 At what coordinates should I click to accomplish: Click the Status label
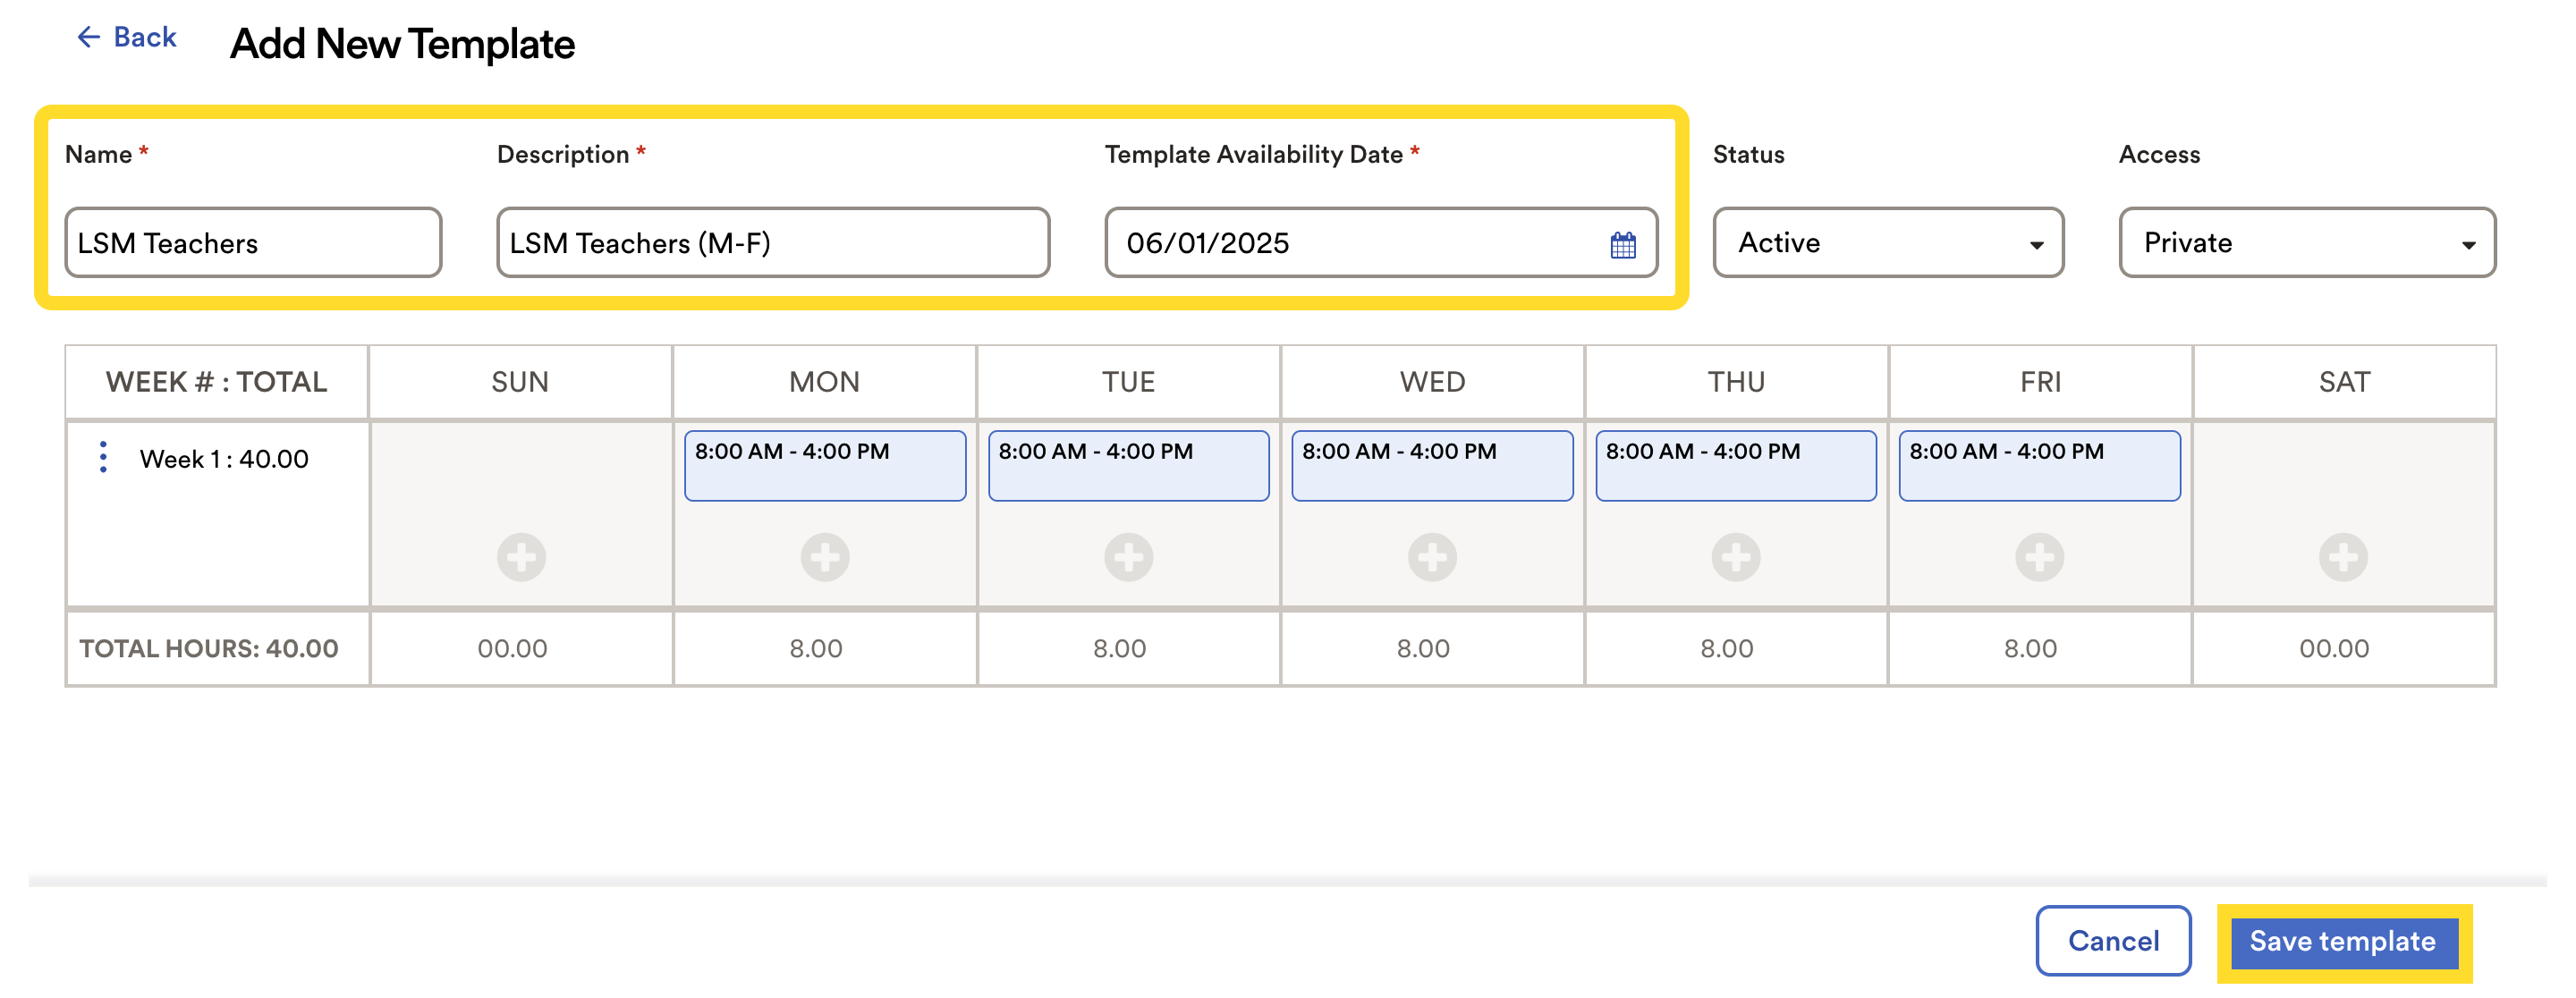(x=1748, y=155)
